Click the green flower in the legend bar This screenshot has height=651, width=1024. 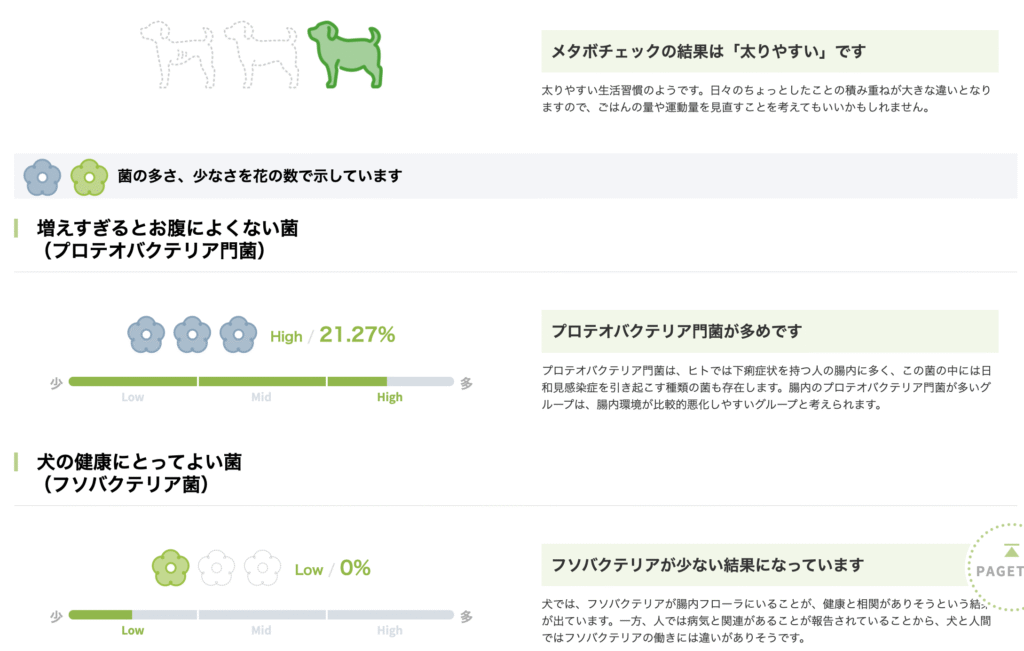(x=89, y=177)
